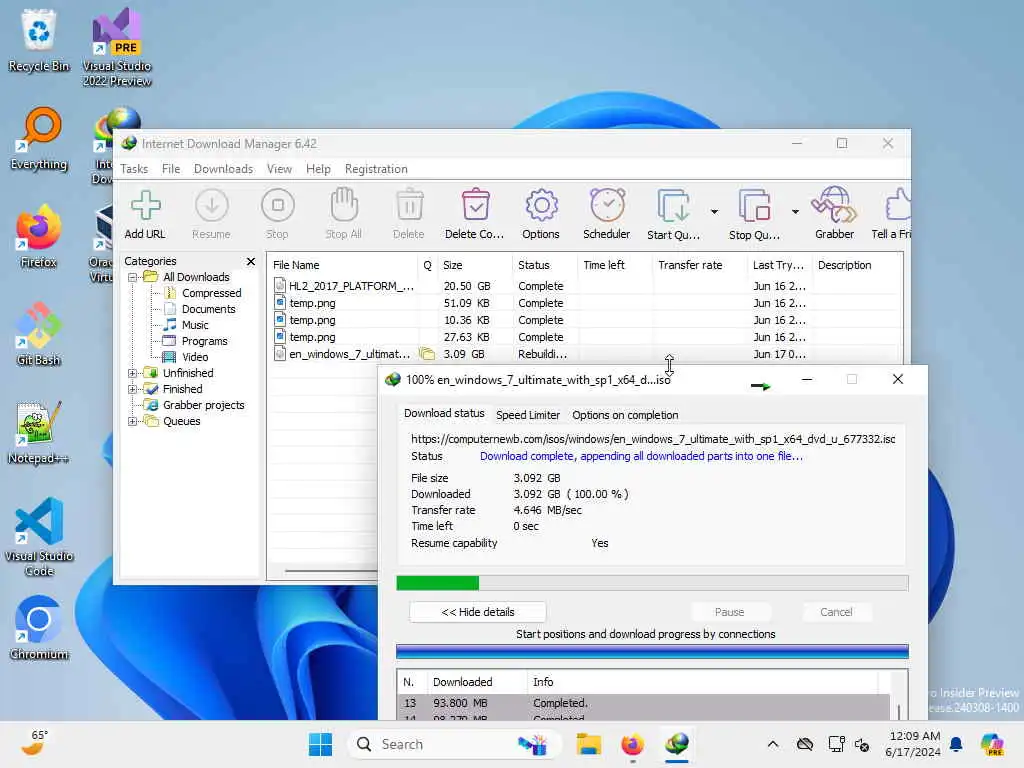1024x768 pixels.
Task: Click the Delete trash icon in toolbar
Action: tap(409, 214)
